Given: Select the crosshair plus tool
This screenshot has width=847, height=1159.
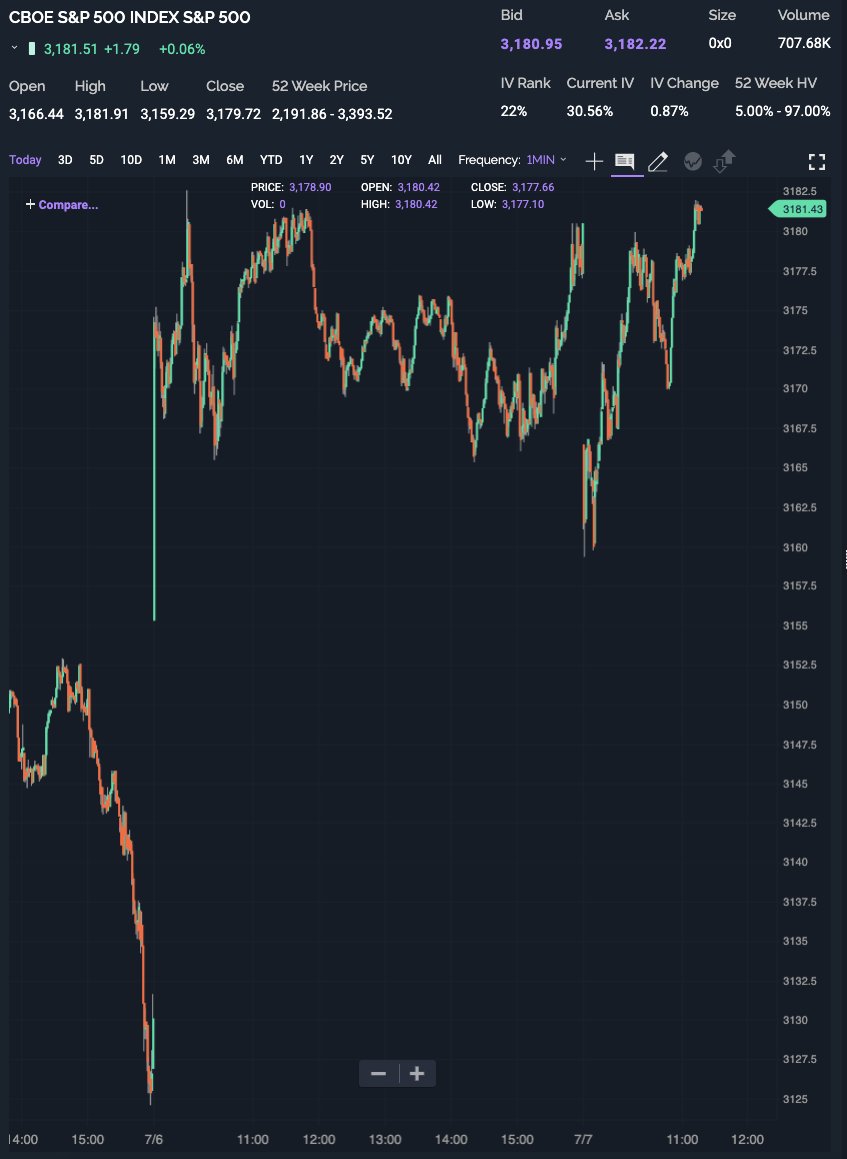Looking at the screenshot, I should (x=594, y=161).
